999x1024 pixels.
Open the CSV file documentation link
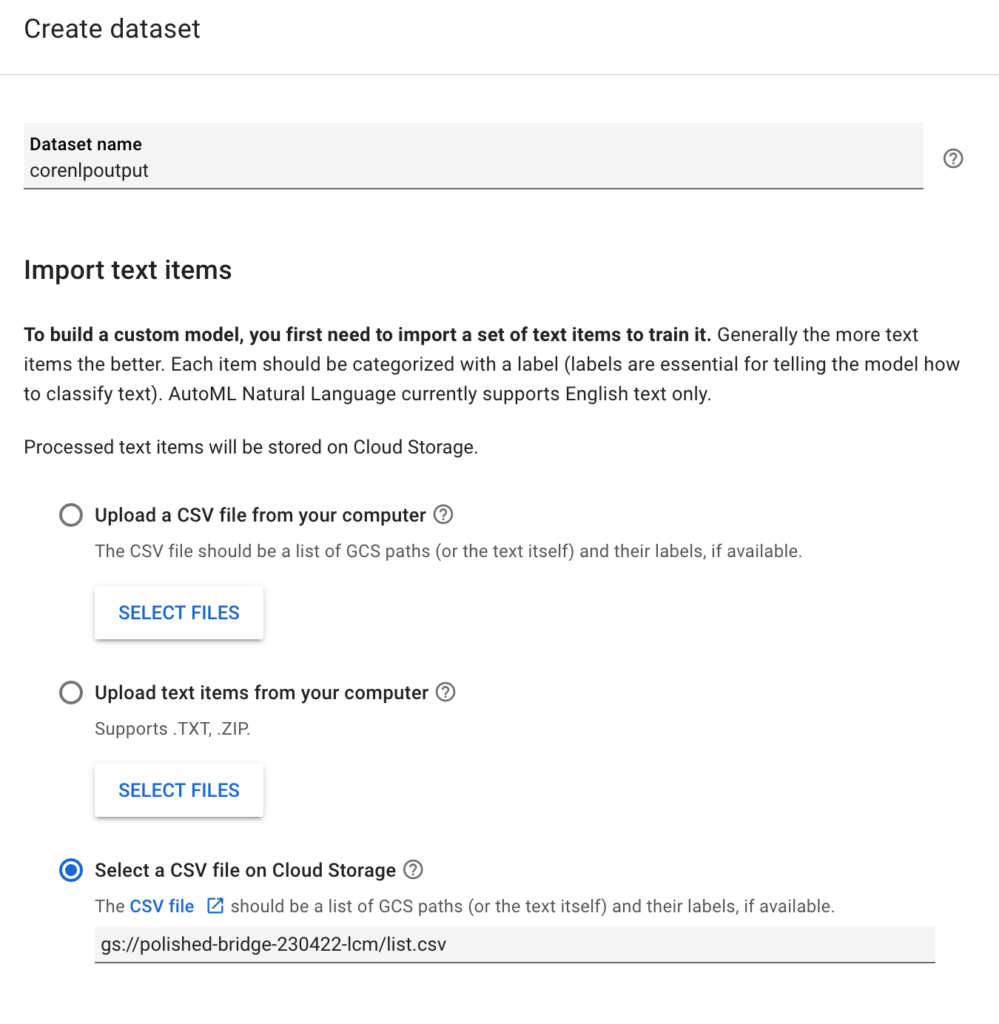click(x=162, y=906)
